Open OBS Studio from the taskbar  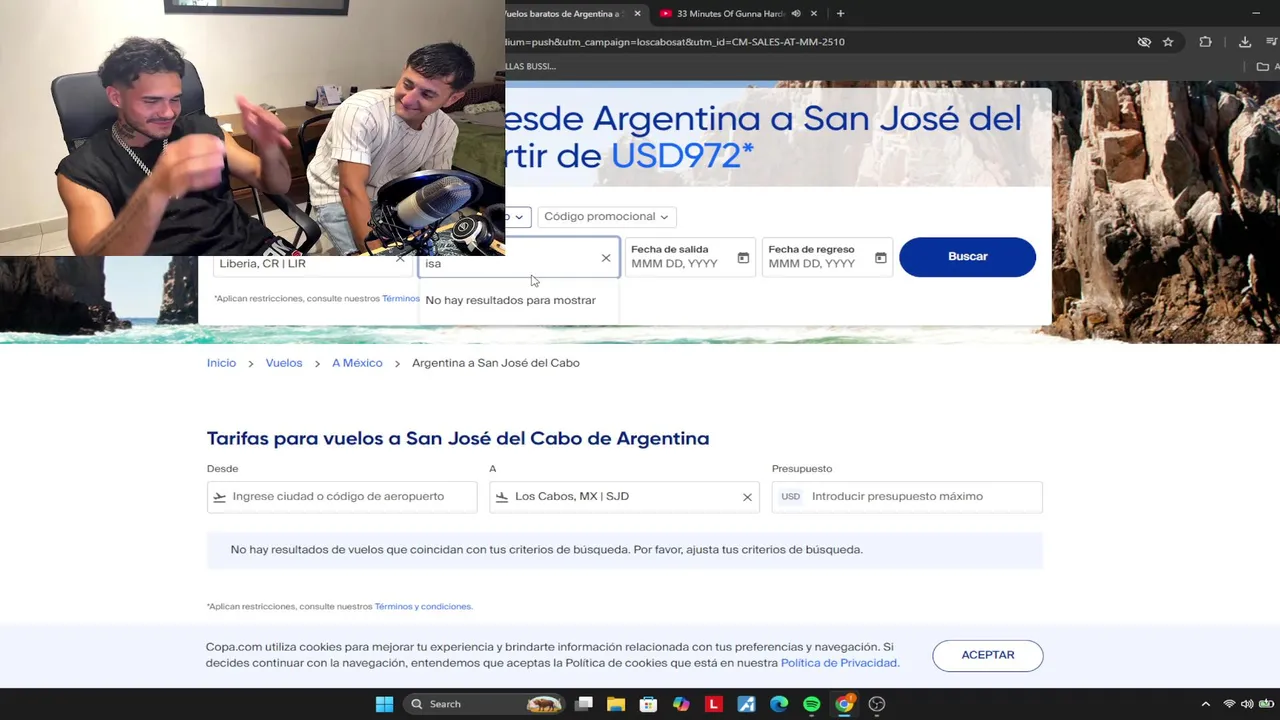877,704
